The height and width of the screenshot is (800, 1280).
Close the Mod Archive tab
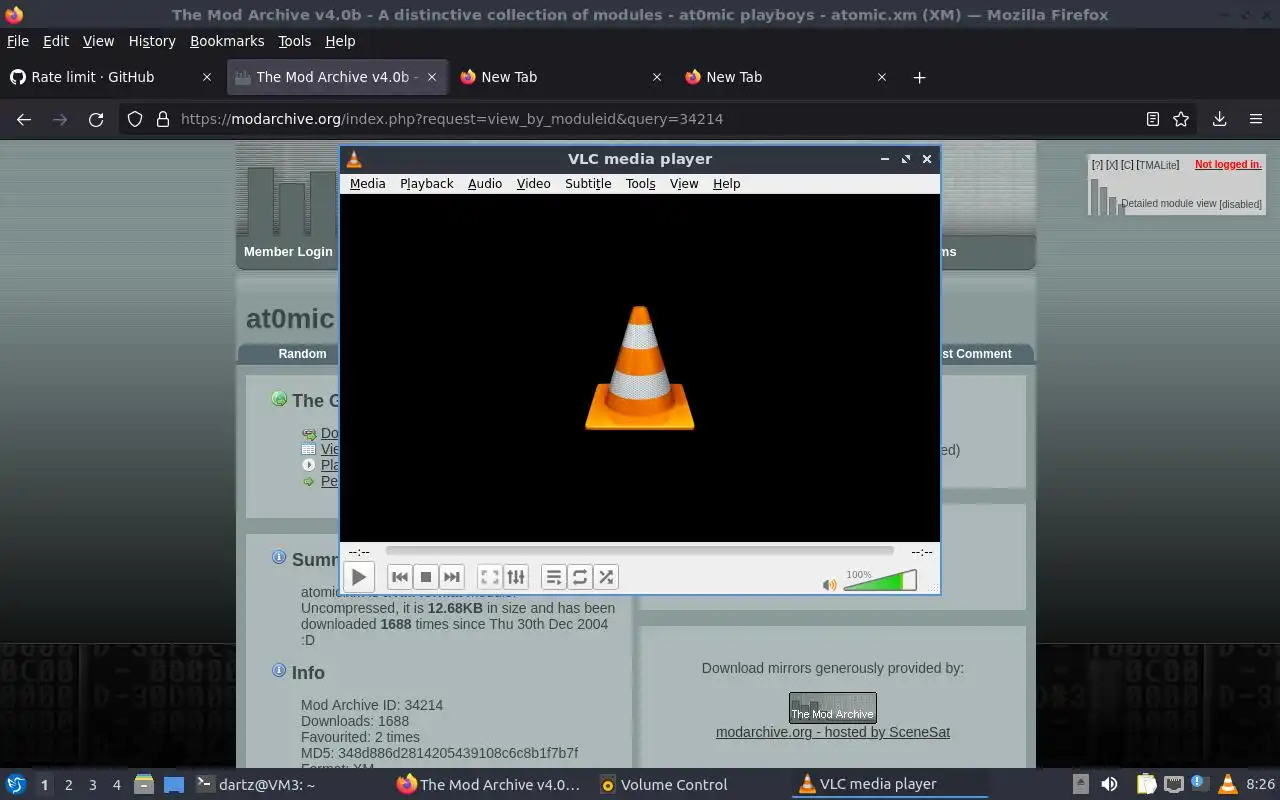(432, 77)
